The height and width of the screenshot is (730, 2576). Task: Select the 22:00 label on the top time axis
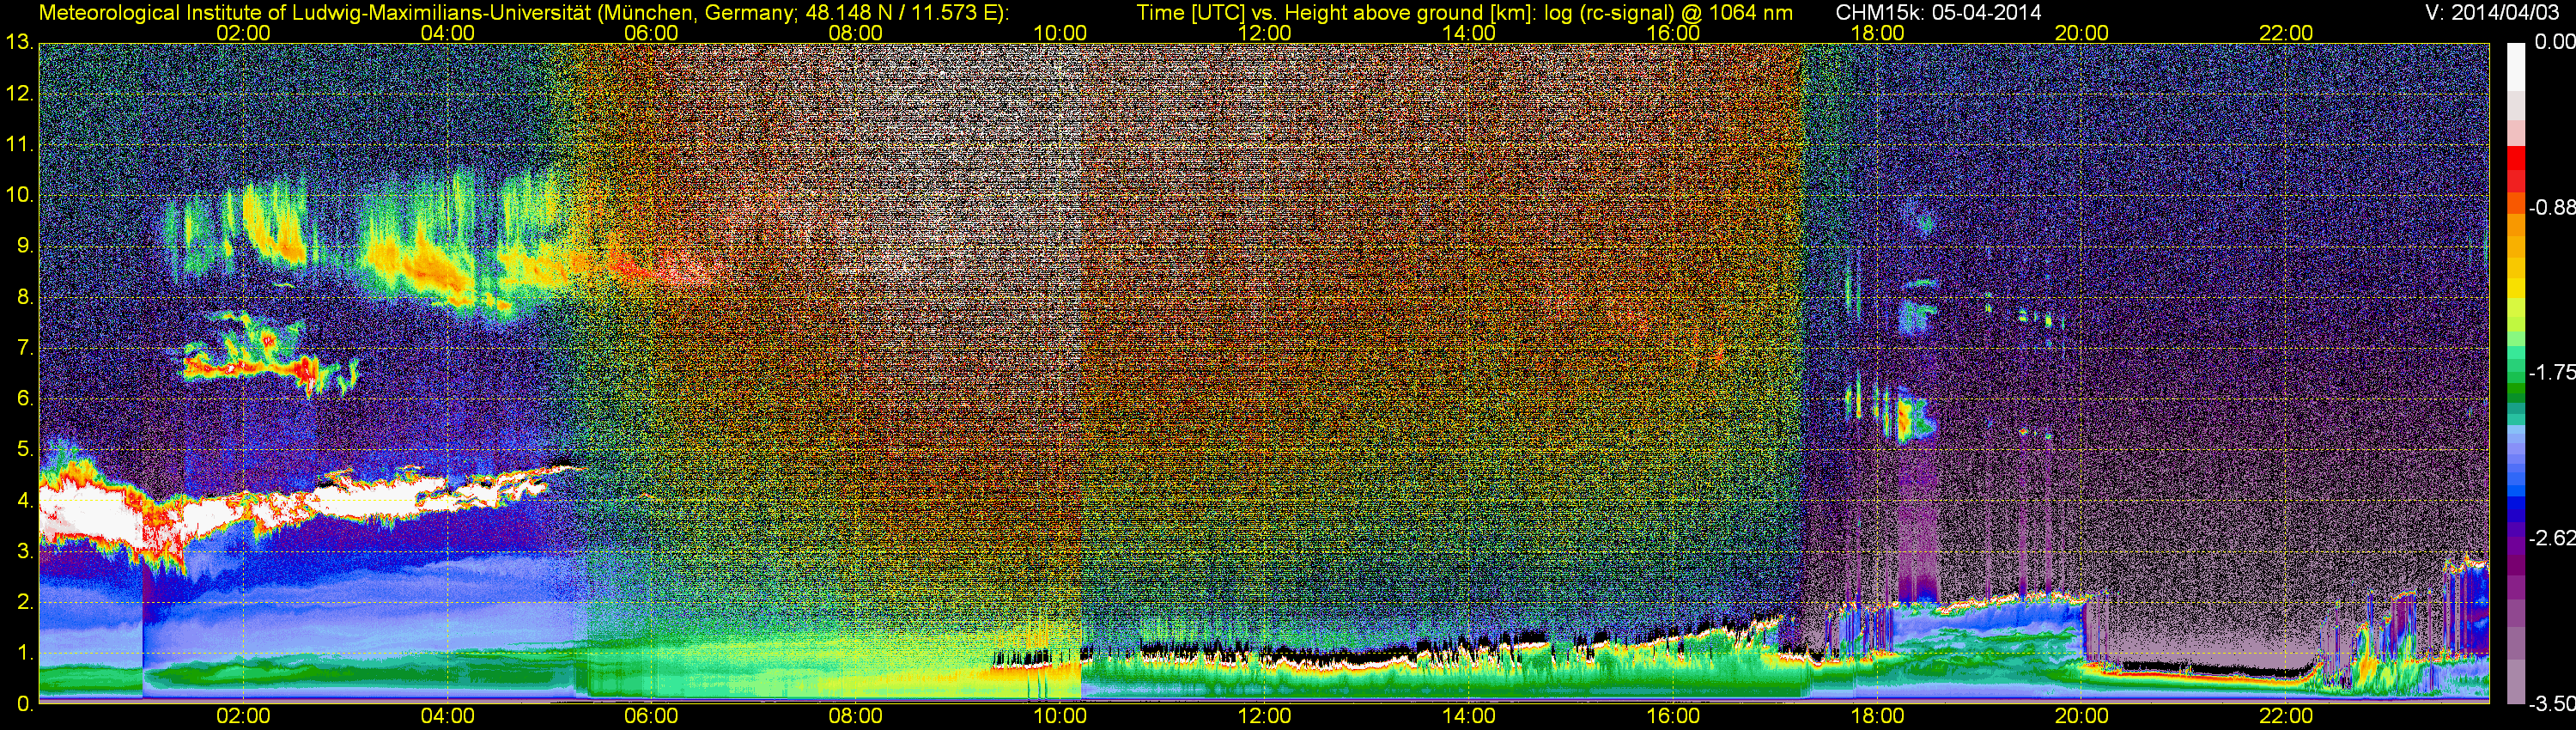2286,33
